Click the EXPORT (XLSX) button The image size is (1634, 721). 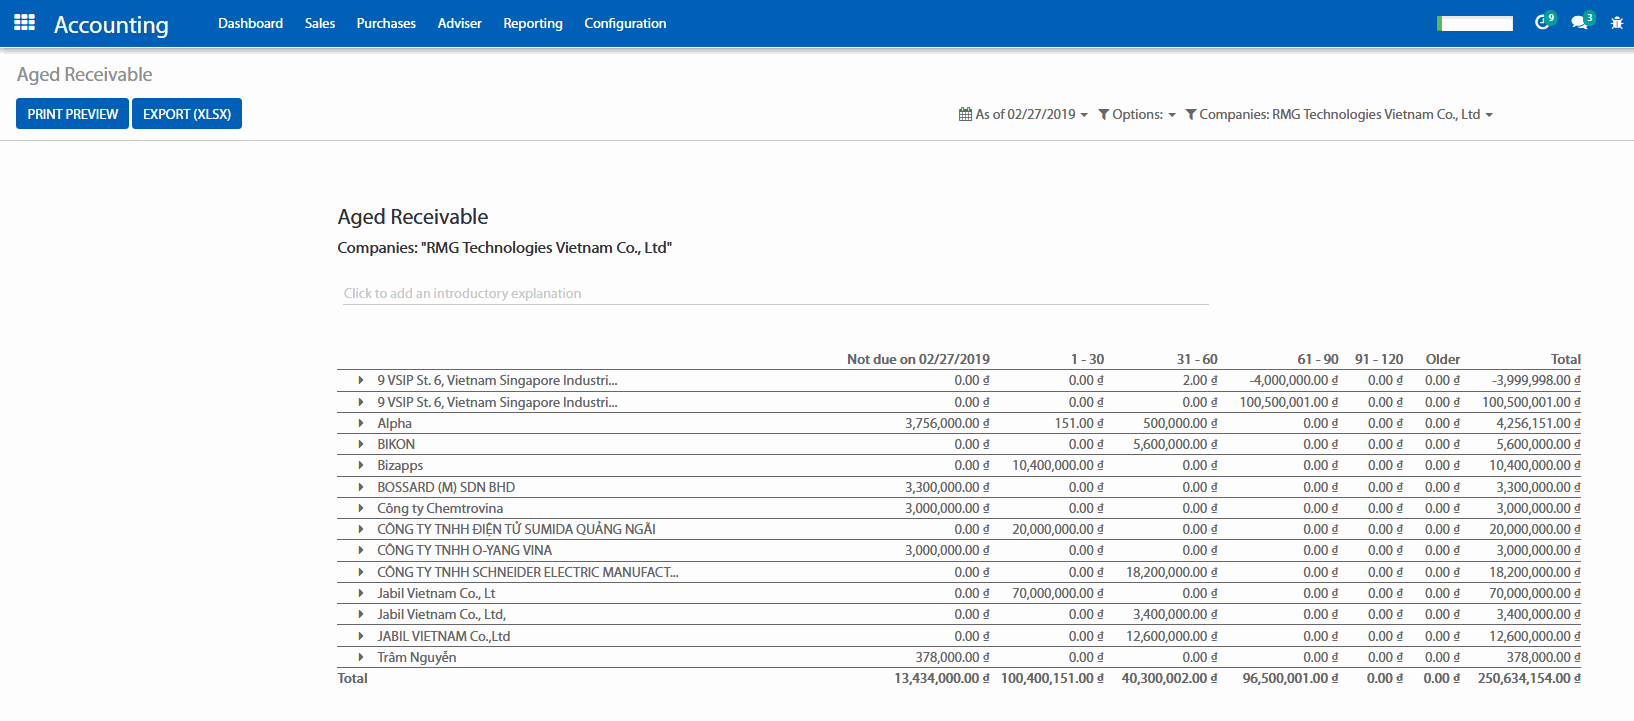[187, 114]
